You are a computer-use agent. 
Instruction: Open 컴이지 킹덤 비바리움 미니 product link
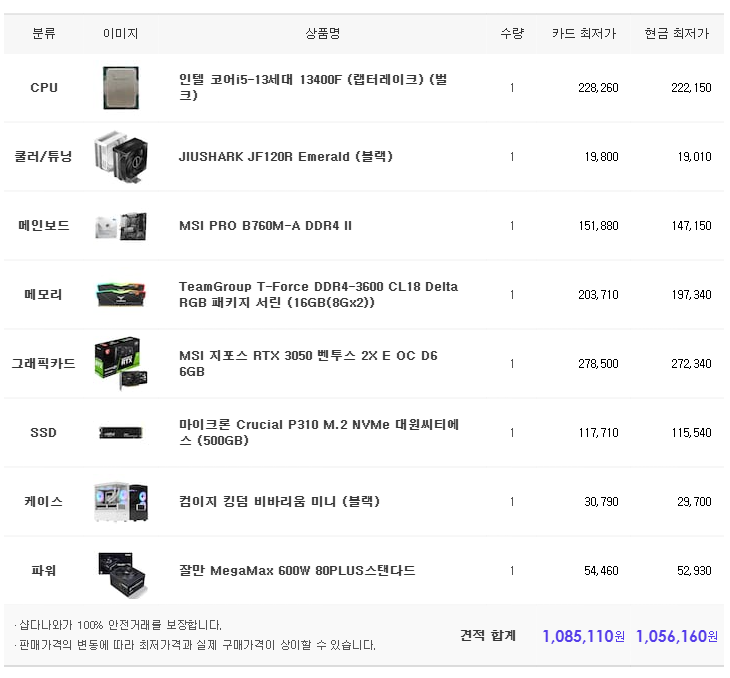coord(279,502)
